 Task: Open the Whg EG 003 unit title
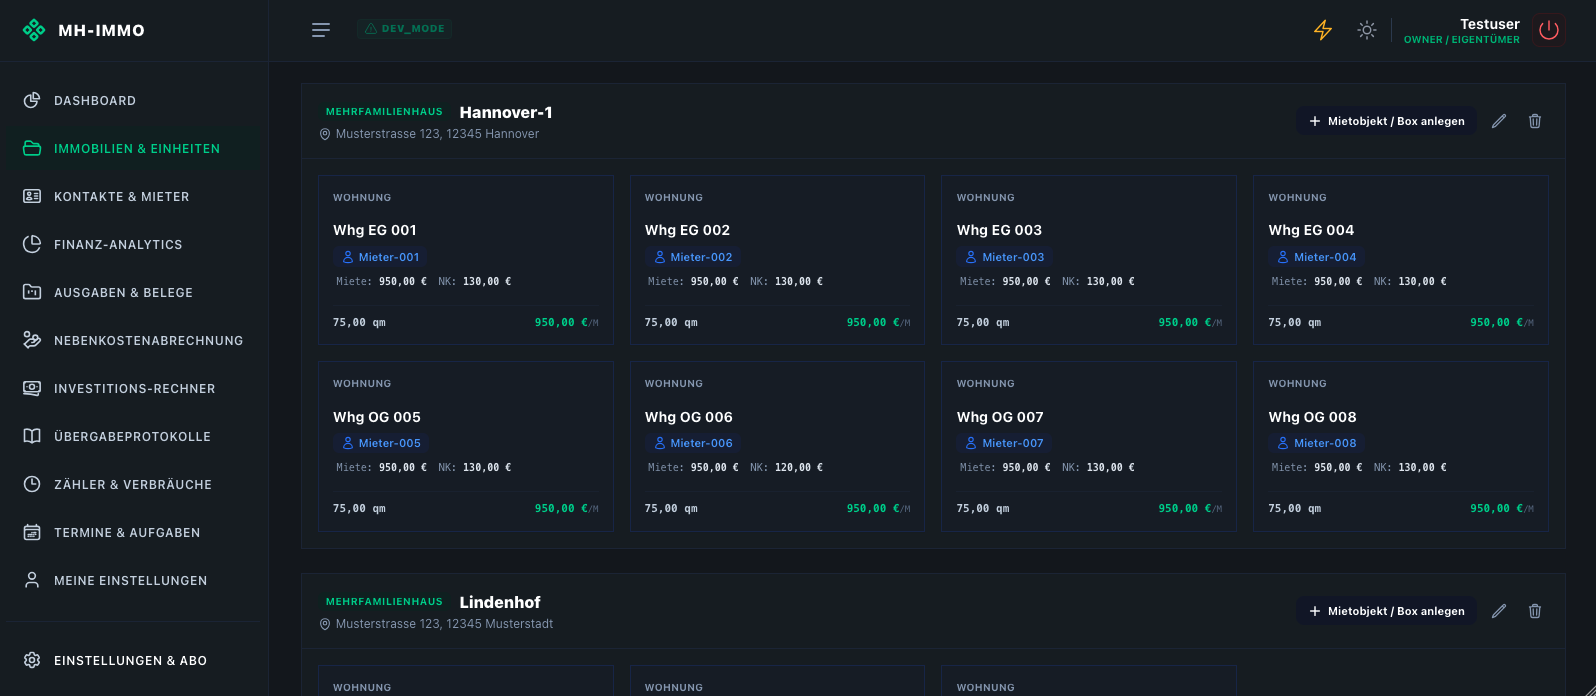click(x=999, y=230)
